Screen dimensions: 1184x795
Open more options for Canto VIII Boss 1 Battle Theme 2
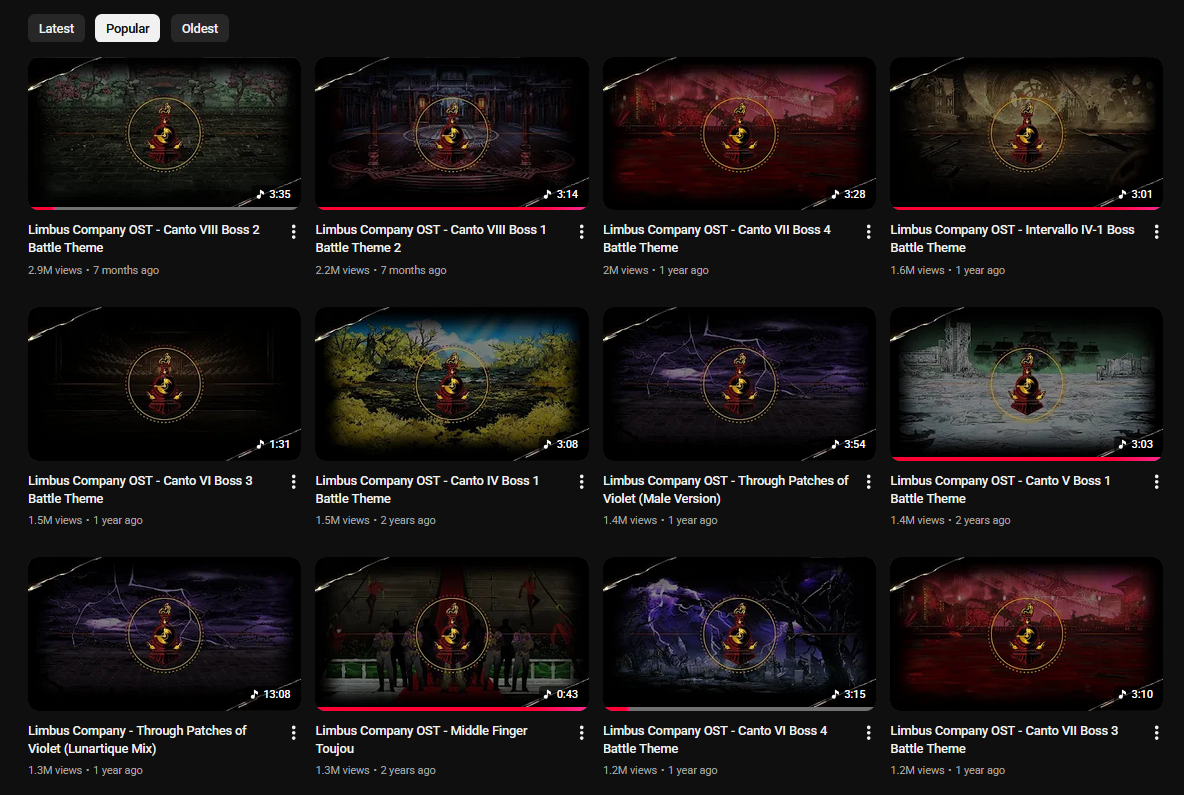pyautogui.click(x=581, y=232)
